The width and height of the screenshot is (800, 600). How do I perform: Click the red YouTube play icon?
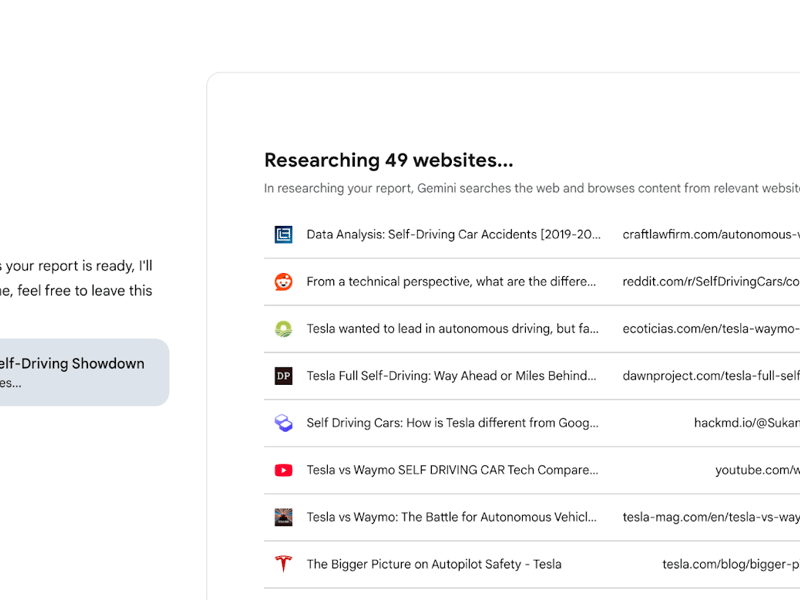click(284, 470)
